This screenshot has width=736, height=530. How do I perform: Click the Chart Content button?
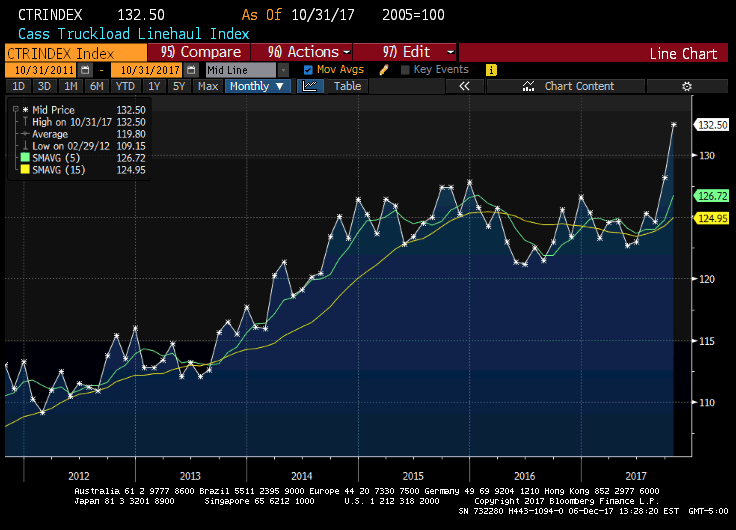566,86
